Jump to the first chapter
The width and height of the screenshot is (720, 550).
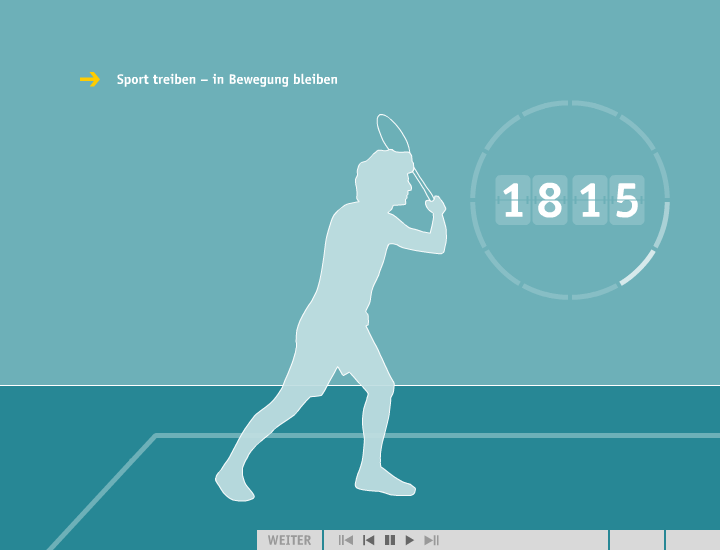tap(346, 540)
